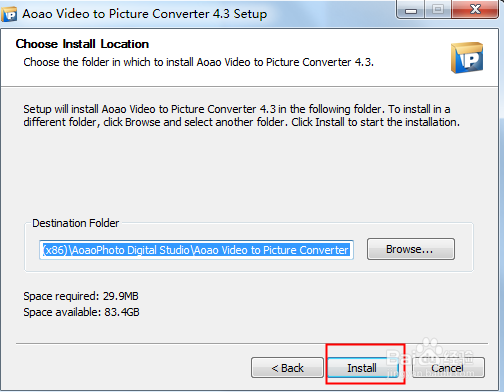The height and width of the screenshot is (392, 504).
Task: Cancel the setup wizard
Action: pyautogui.click(x=448, y=368)
